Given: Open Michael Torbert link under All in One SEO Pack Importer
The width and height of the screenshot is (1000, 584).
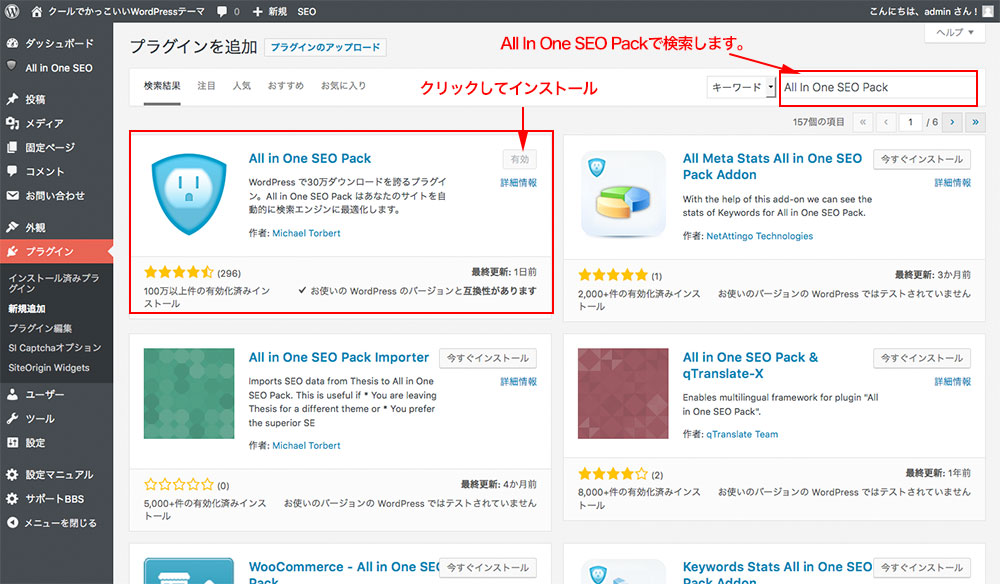Looking at the screenshot, I should coord(306,446).
